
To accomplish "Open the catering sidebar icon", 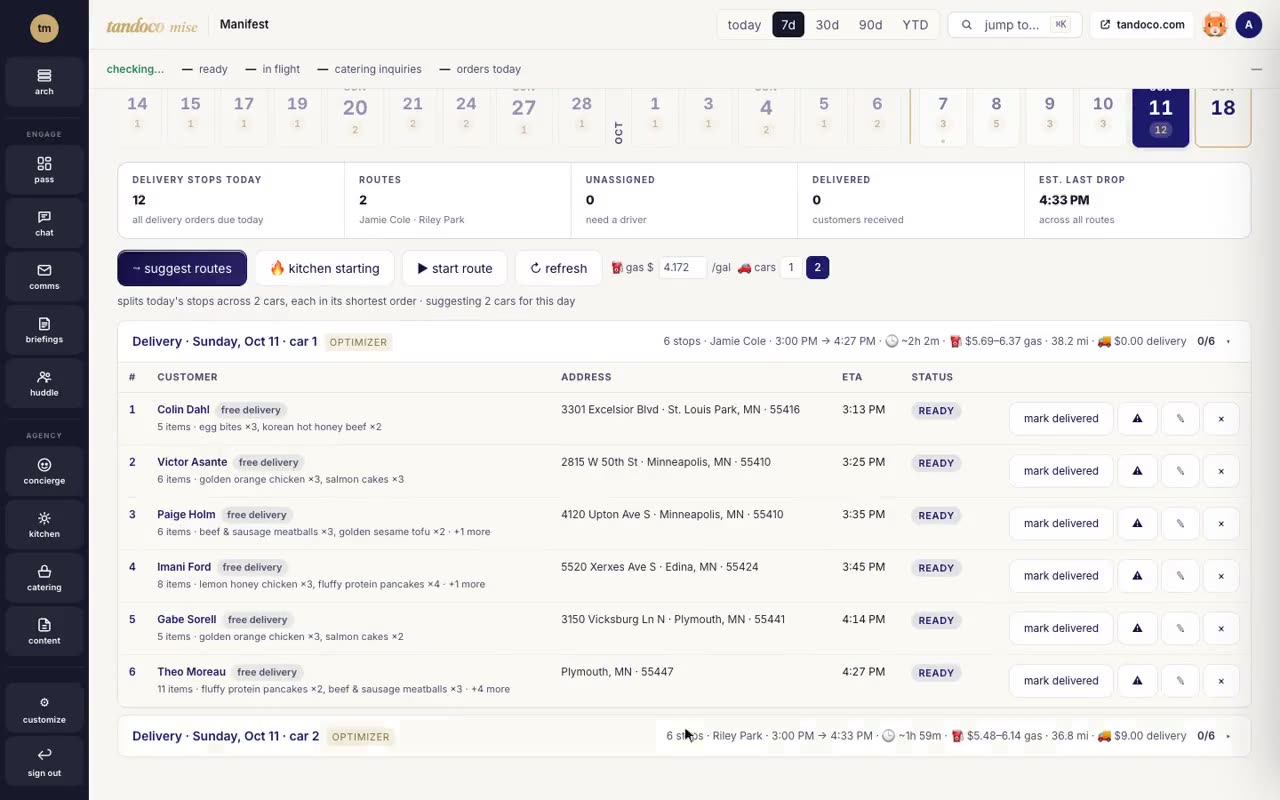I will [44, 578].
